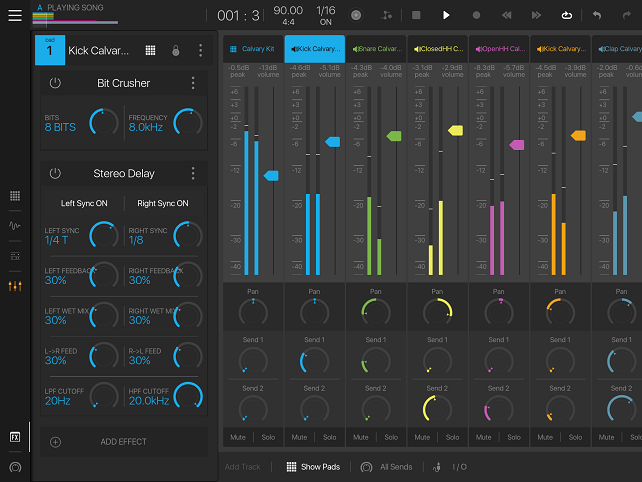The width and height of the screenshot is (642, 482).
Task: Click the plus icon beside ADD EFFECT
Action: coord(55,442)
